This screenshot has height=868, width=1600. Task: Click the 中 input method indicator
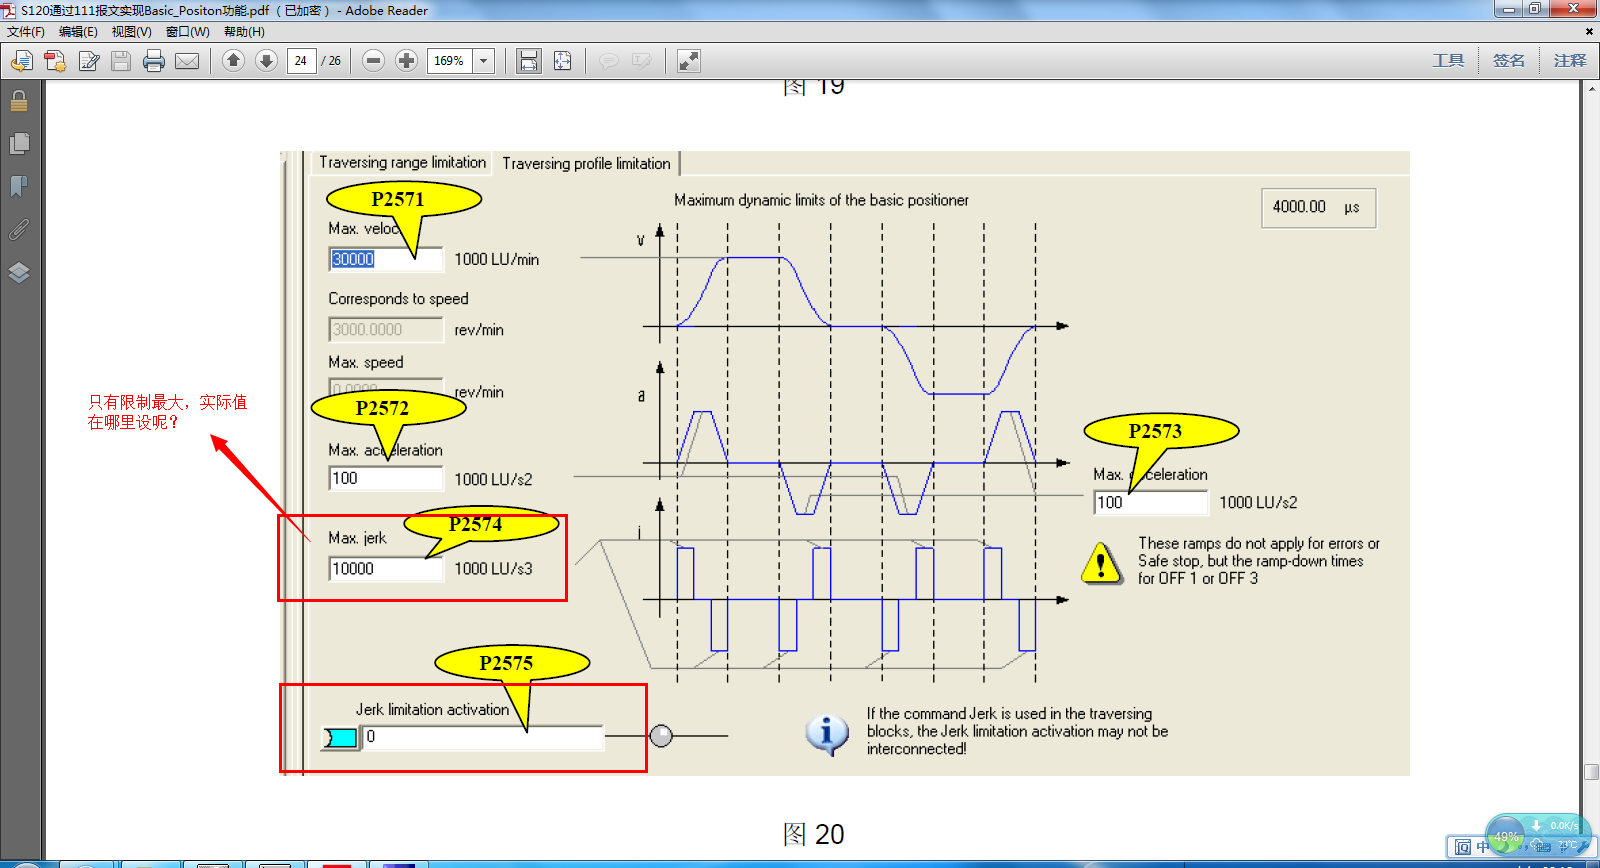[1483, 847]
